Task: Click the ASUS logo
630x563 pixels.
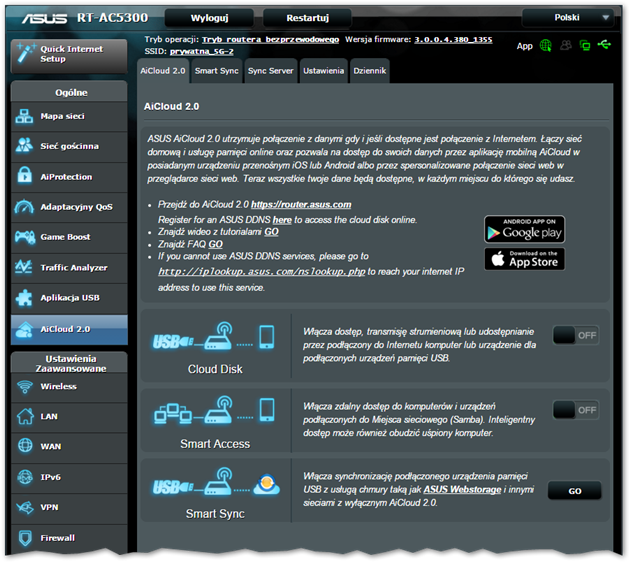Action: coord(45,18)
